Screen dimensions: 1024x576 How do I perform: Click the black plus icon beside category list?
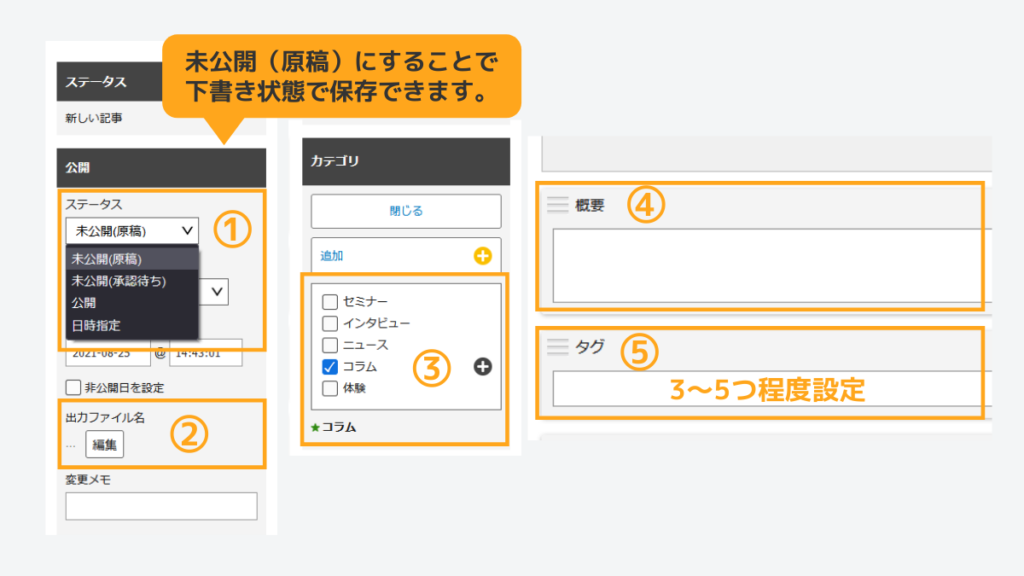[x=483, y=367]
